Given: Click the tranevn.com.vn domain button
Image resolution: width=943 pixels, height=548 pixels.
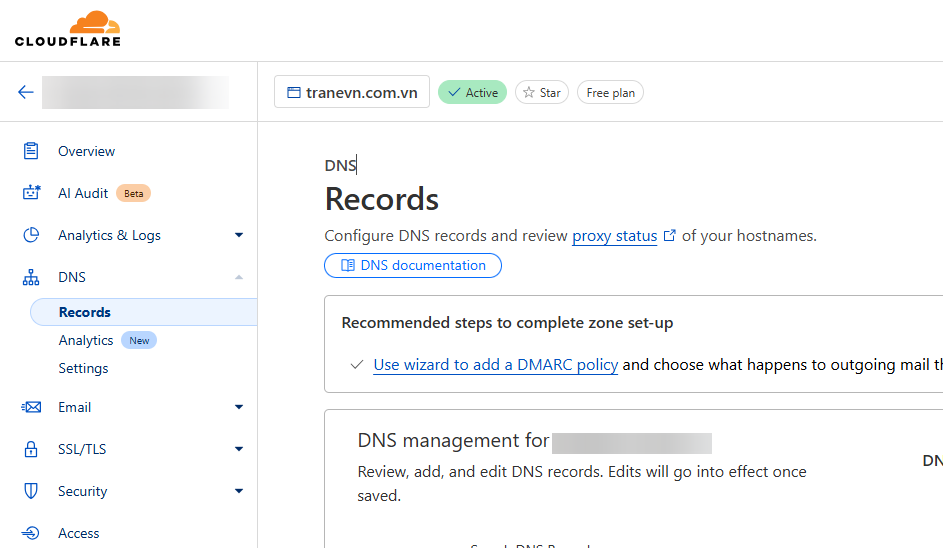Looking at the screenshot, I should pos(352,92).
